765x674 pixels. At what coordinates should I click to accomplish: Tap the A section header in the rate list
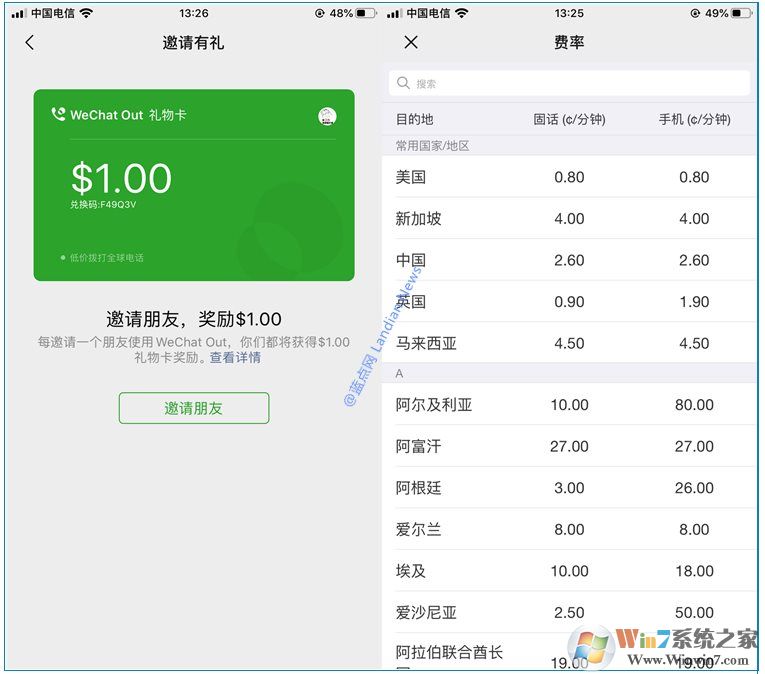point(399,373)
